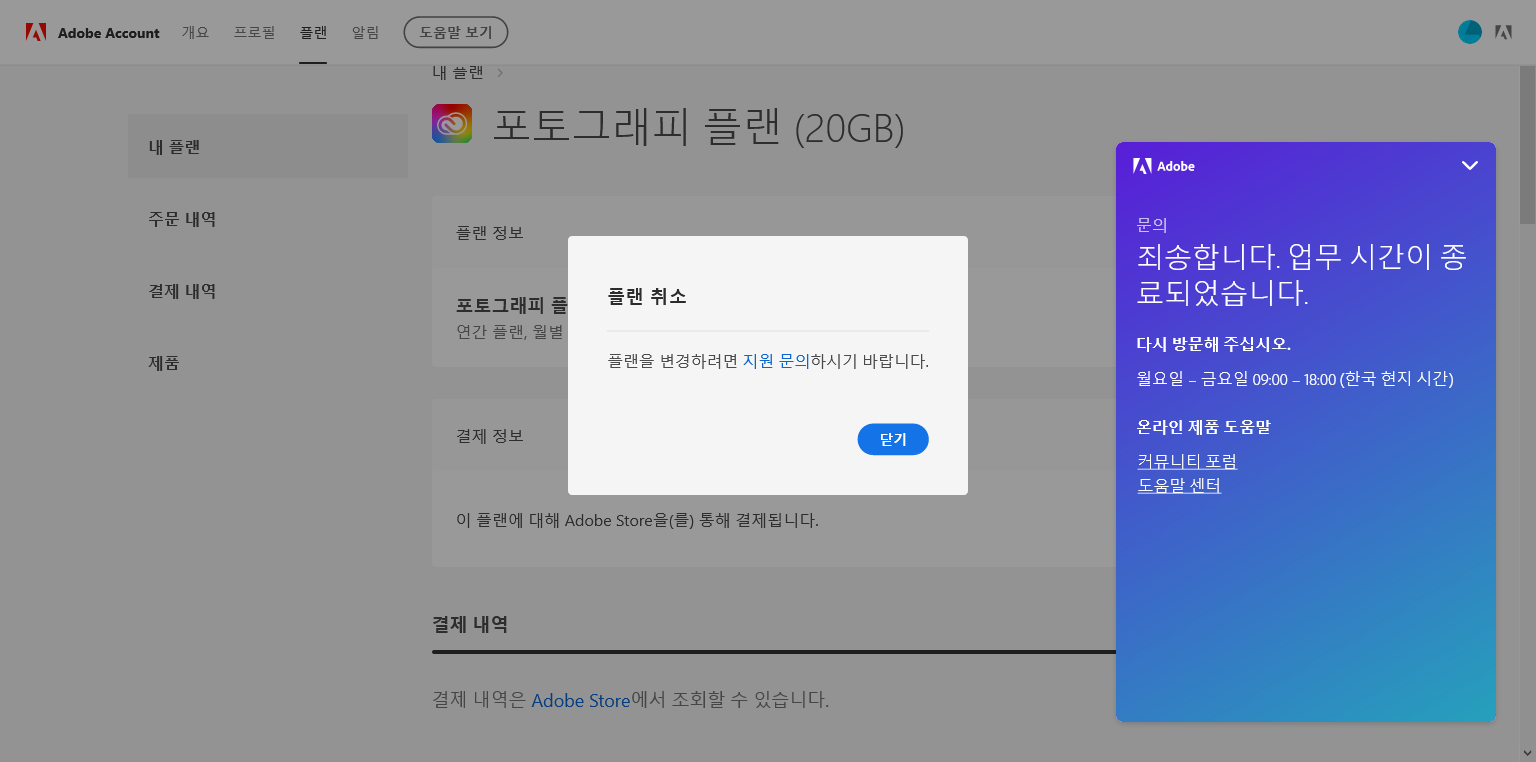1536x762 pixels.
Task: Follow the 지원 문의 link
Action: [x=775, y=361]
